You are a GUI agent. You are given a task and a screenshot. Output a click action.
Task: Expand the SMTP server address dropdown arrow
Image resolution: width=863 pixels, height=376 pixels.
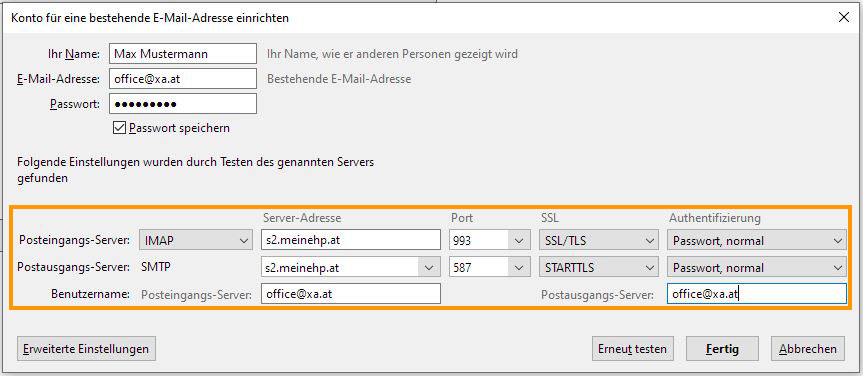tap(429, 268)
